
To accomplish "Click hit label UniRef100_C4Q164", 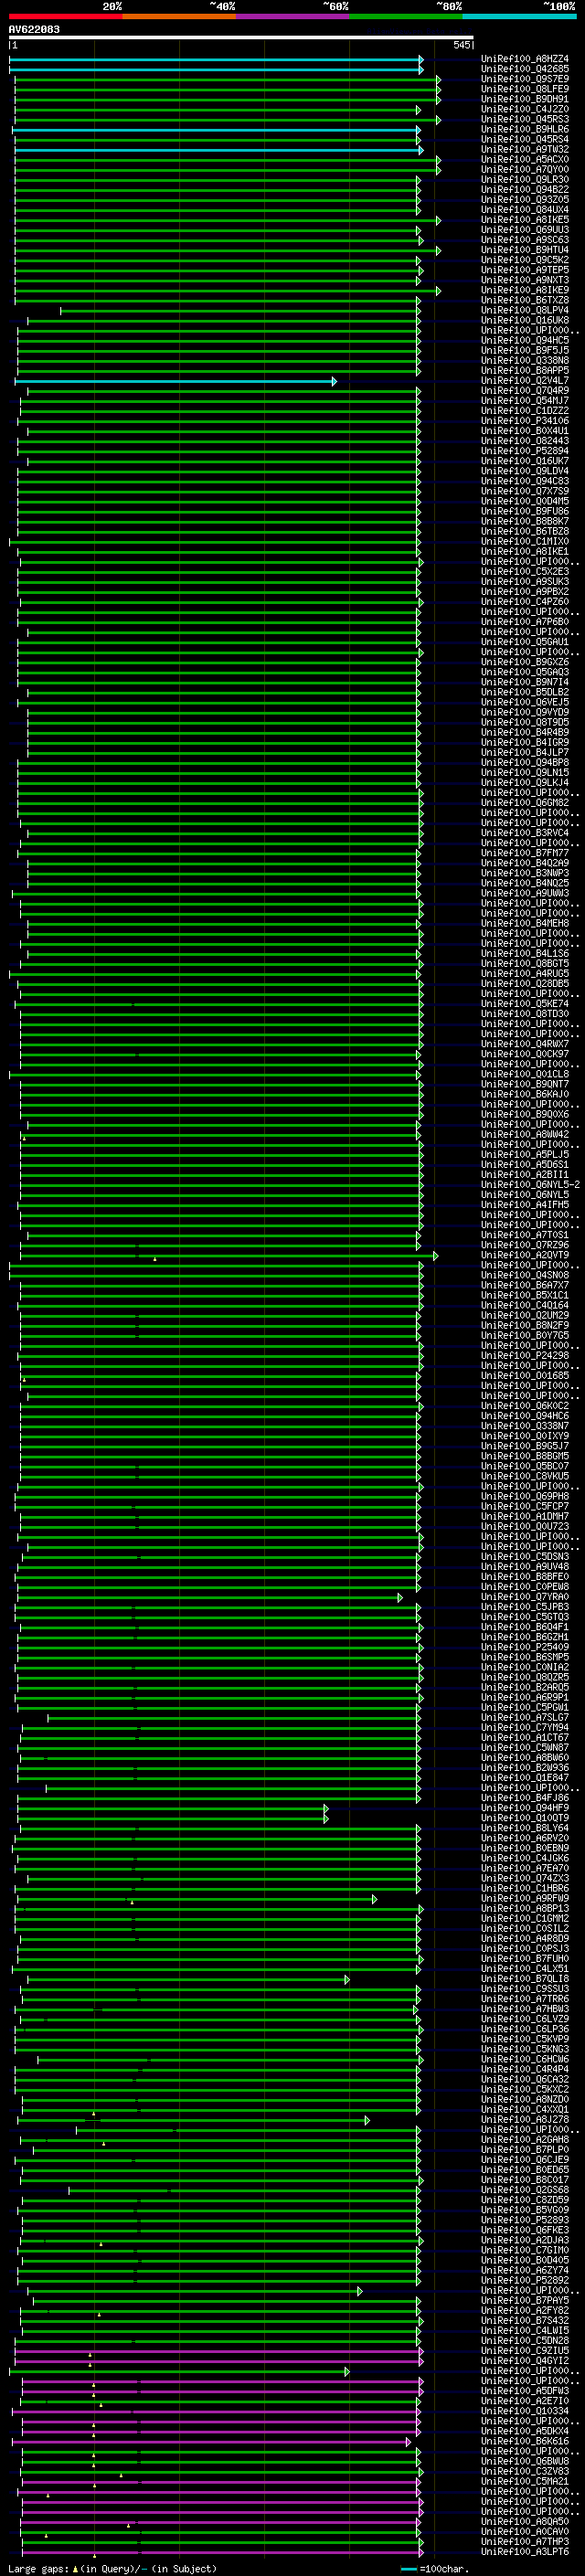I will (525, 1305).
